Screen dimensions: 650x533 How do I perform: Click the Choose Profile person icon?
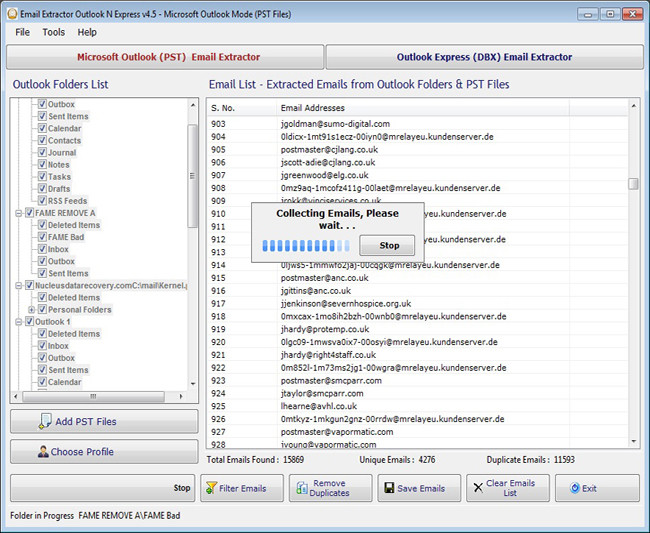[x=43, y=451]
